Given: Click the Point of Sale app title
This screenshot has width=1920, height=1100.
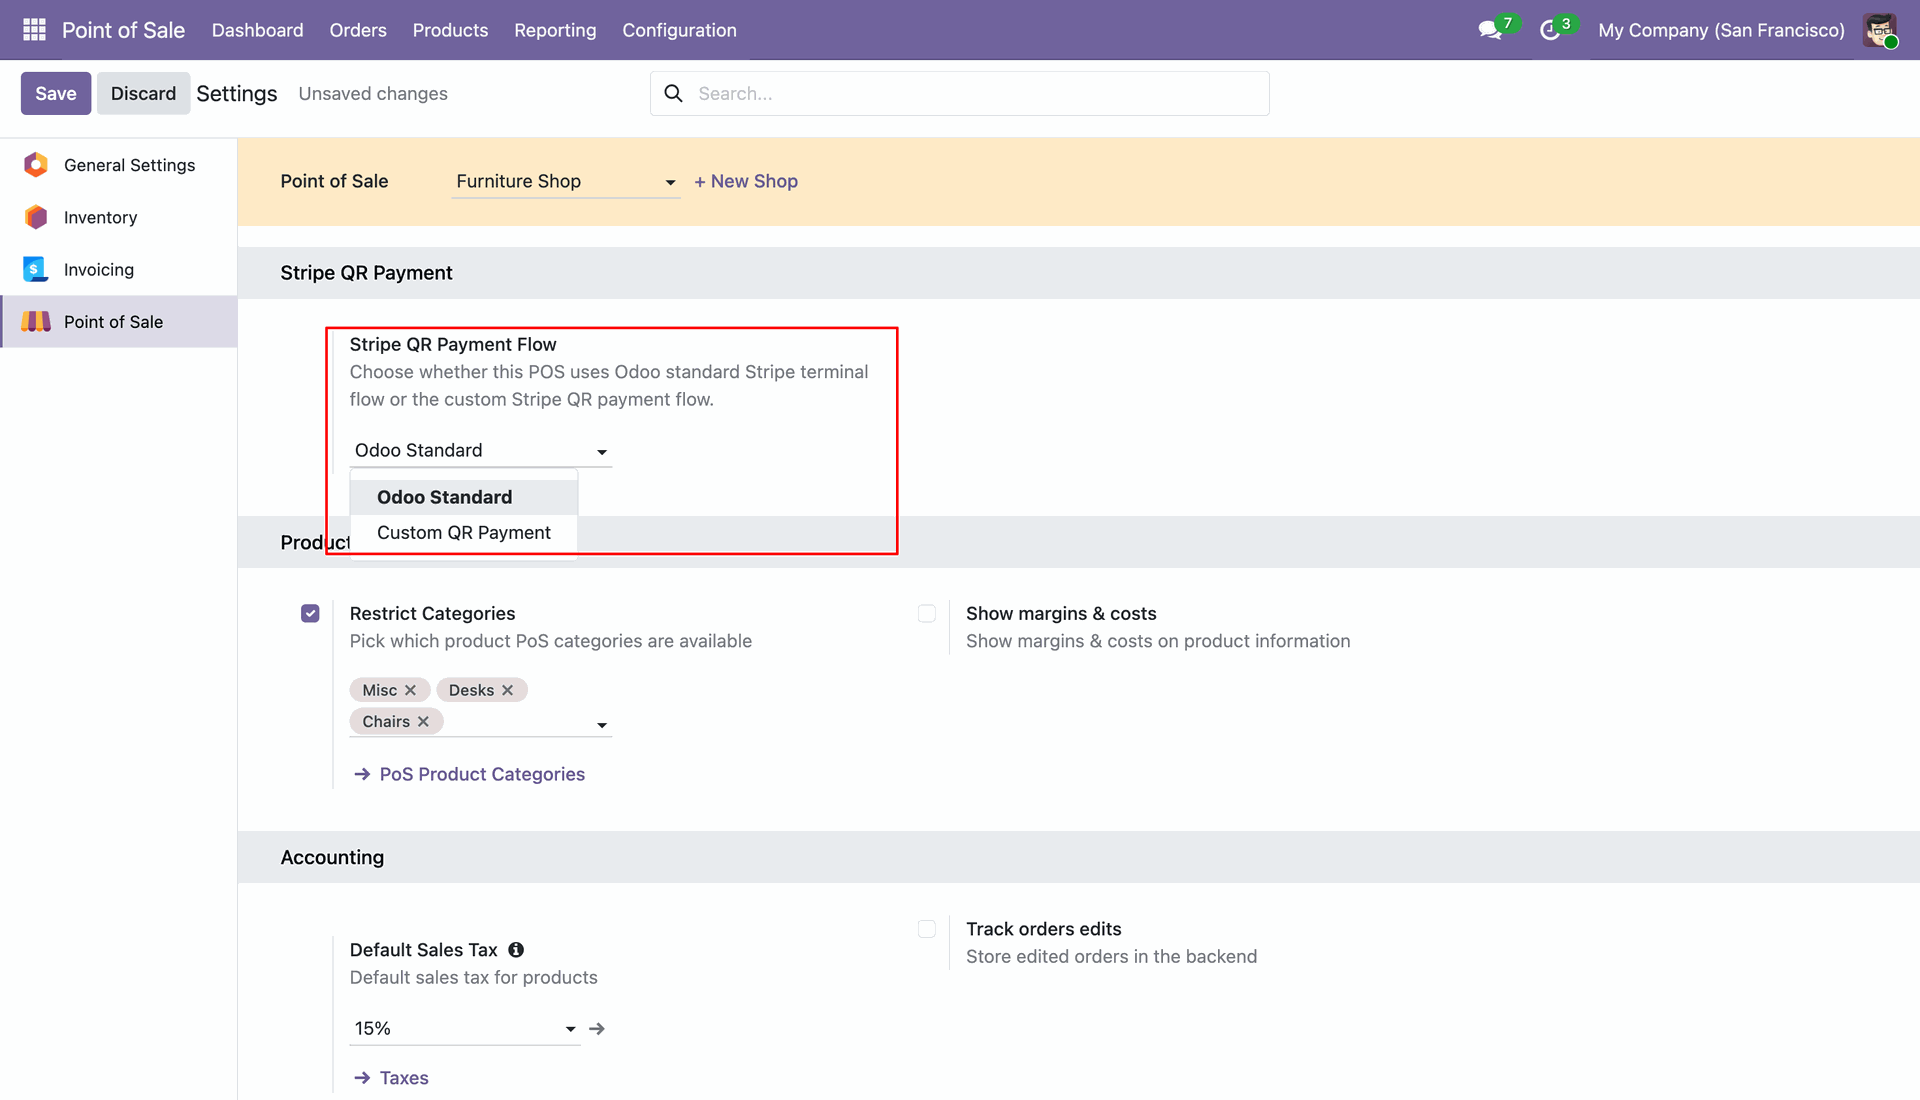Looking at the screenshot, I should [123, 30].
